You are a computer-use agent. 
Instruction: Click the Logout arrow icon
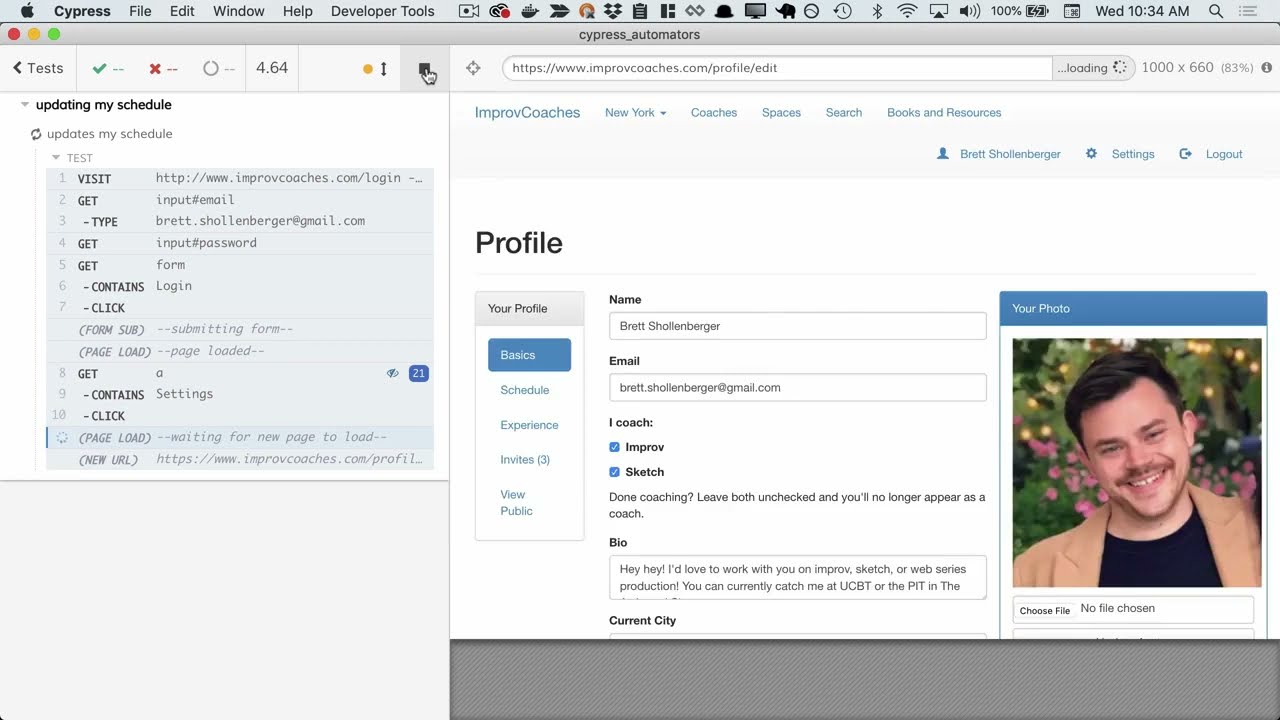1185,154
